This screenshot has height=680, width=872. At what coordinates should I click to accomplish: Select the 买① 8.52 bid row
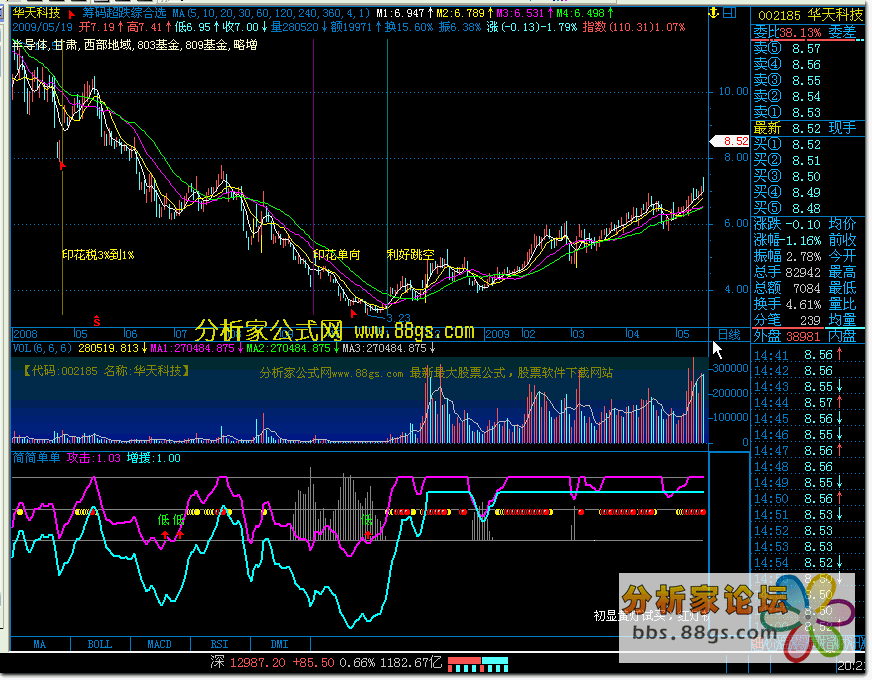click(807, 145)
